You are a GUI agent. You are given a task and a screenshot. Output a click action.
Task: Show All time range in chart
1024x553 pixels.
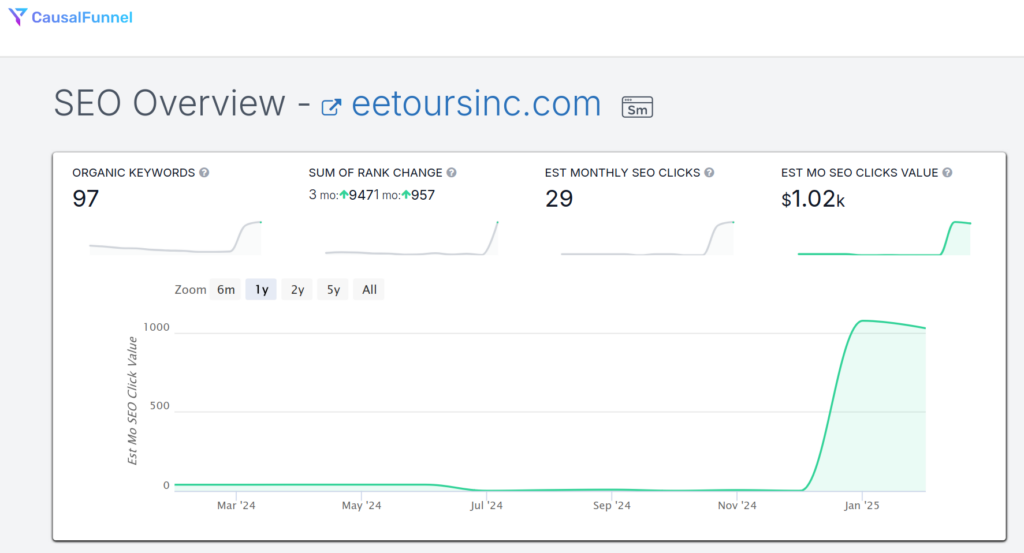pyautogui.click(x=369, y=289)
